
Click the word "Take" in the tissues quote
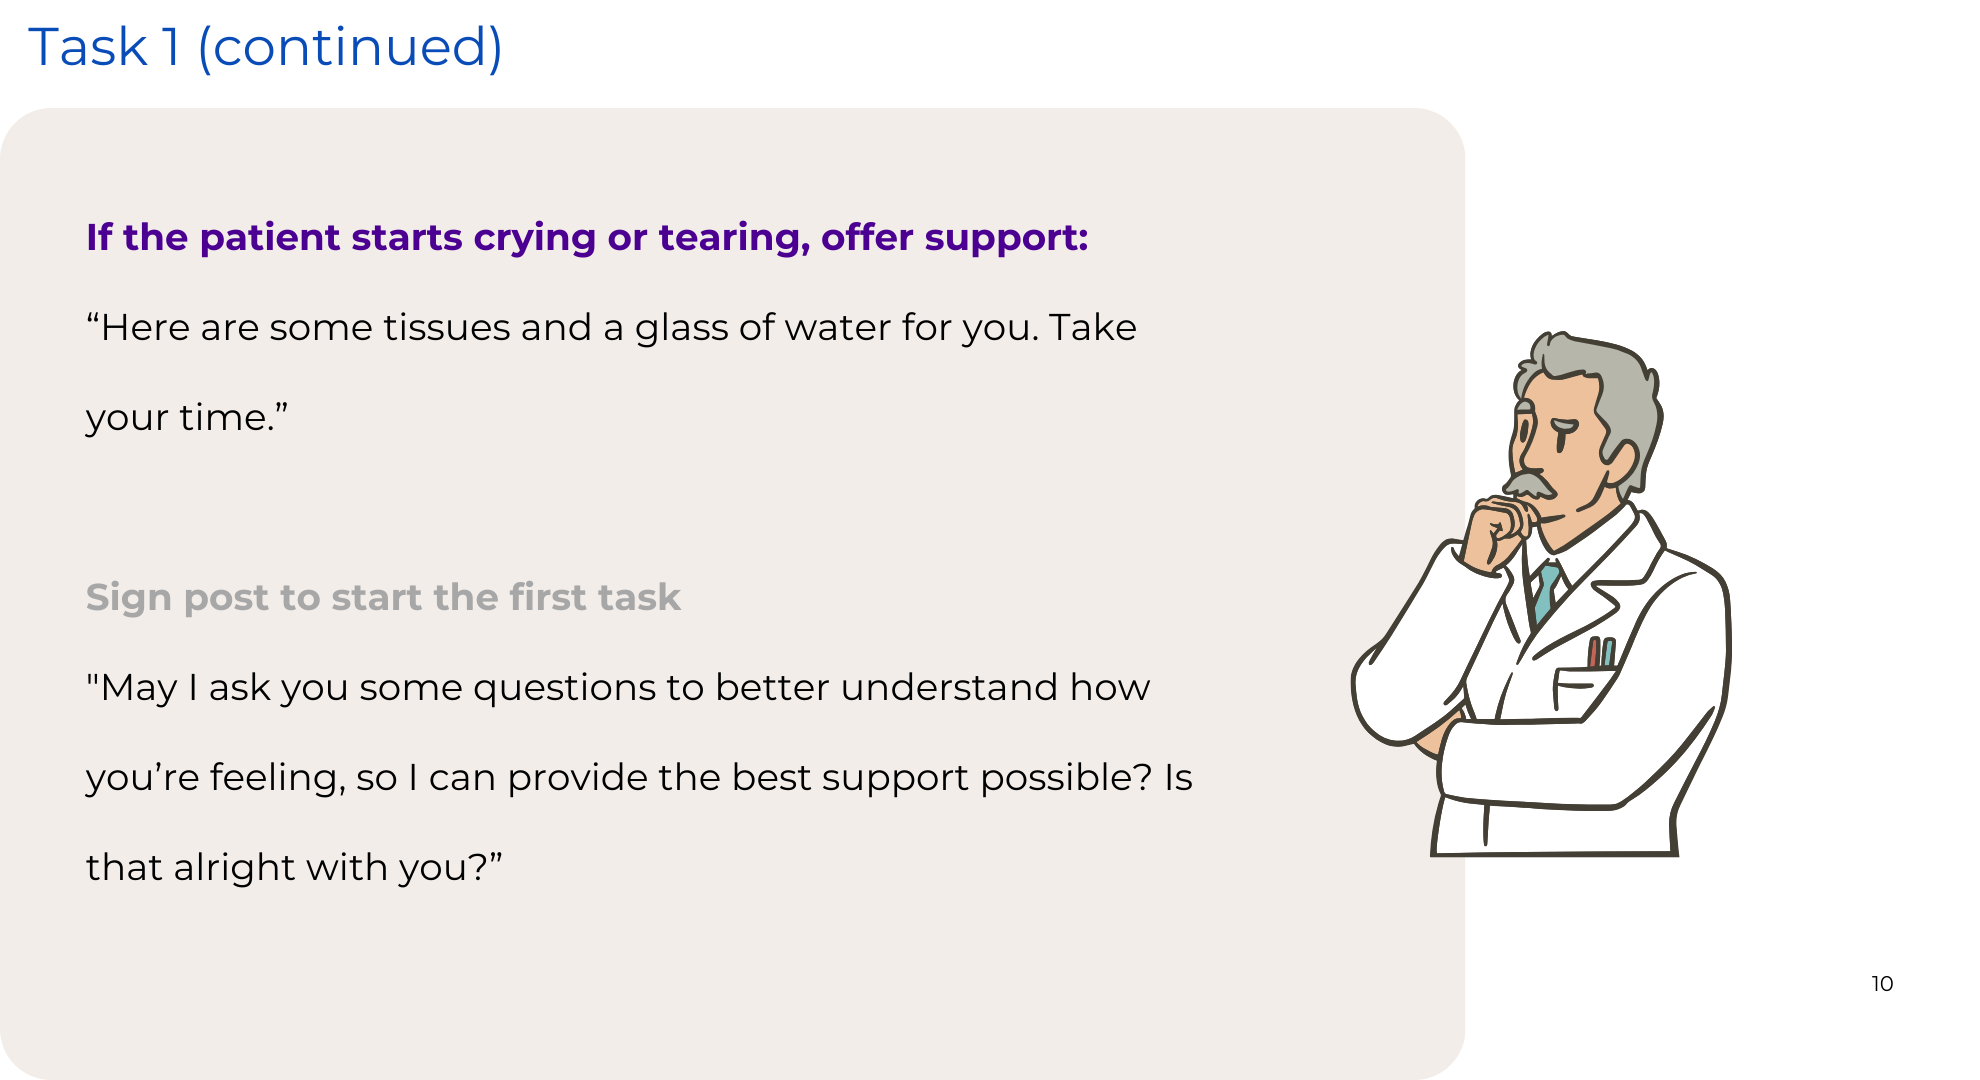1093,328
